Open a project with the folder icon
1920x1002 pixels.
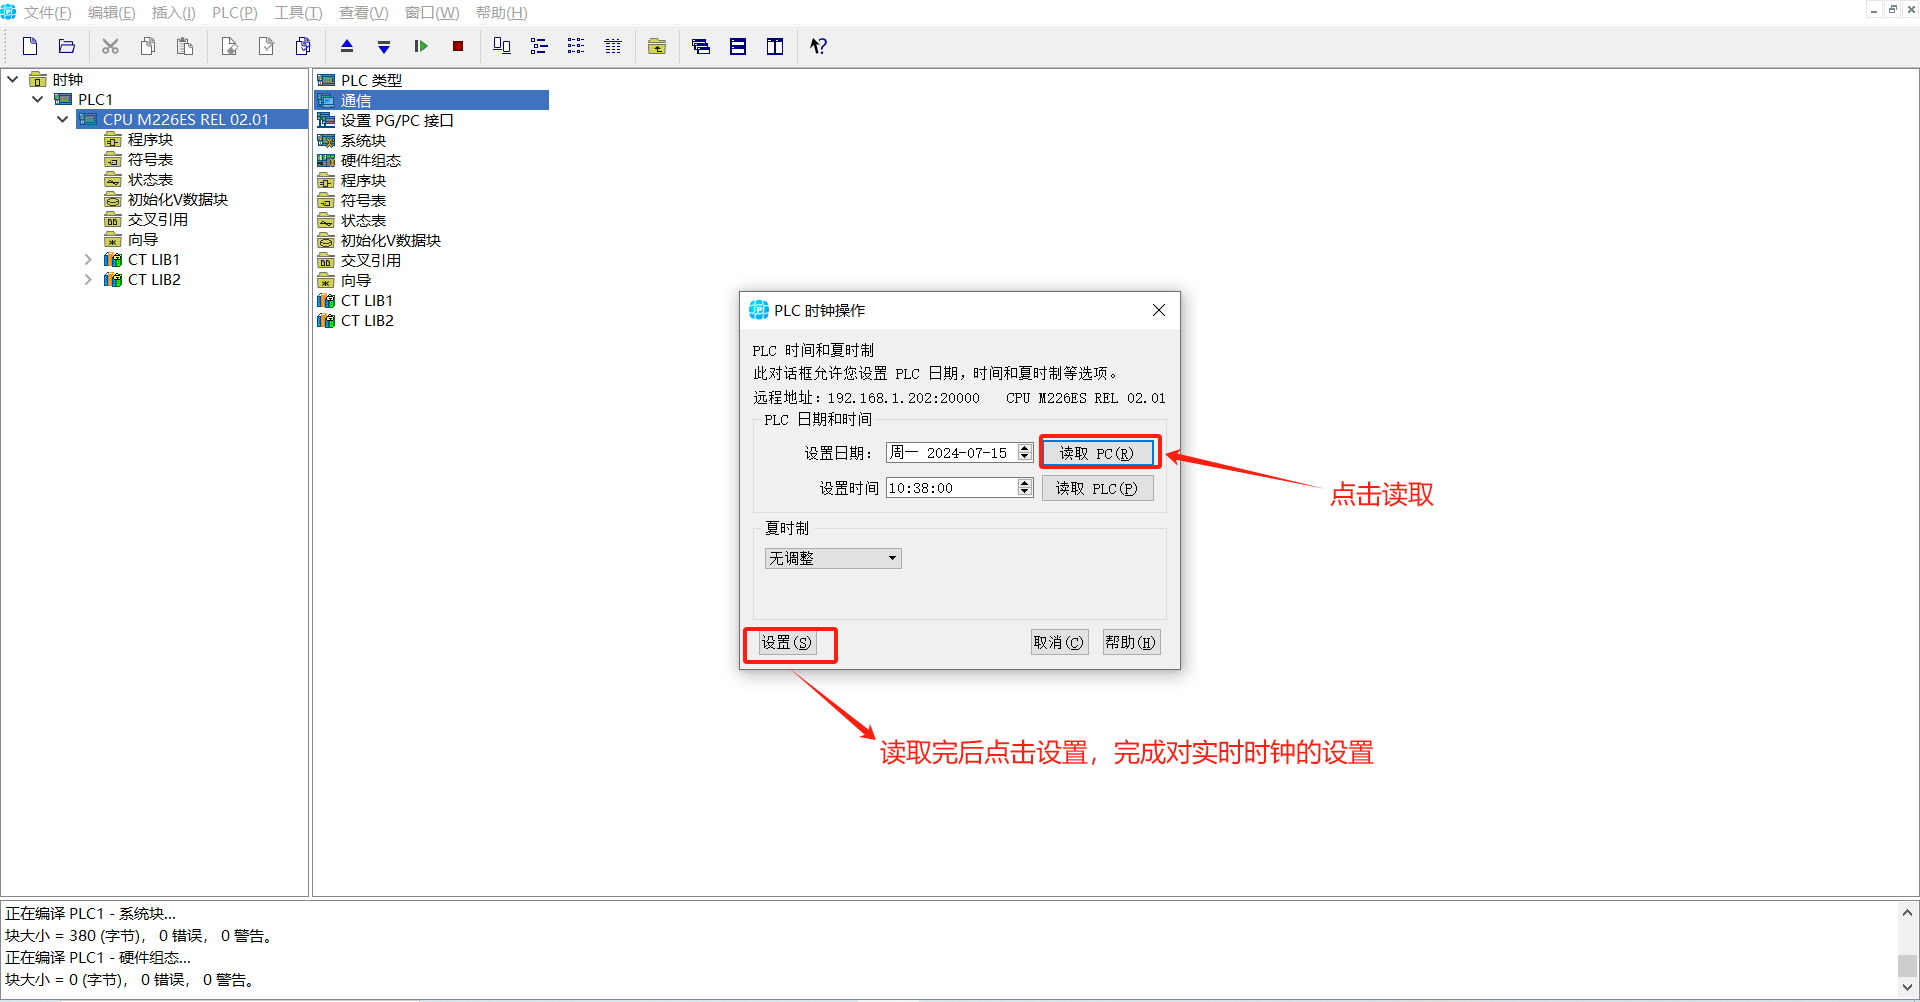[x=67, y=46]
